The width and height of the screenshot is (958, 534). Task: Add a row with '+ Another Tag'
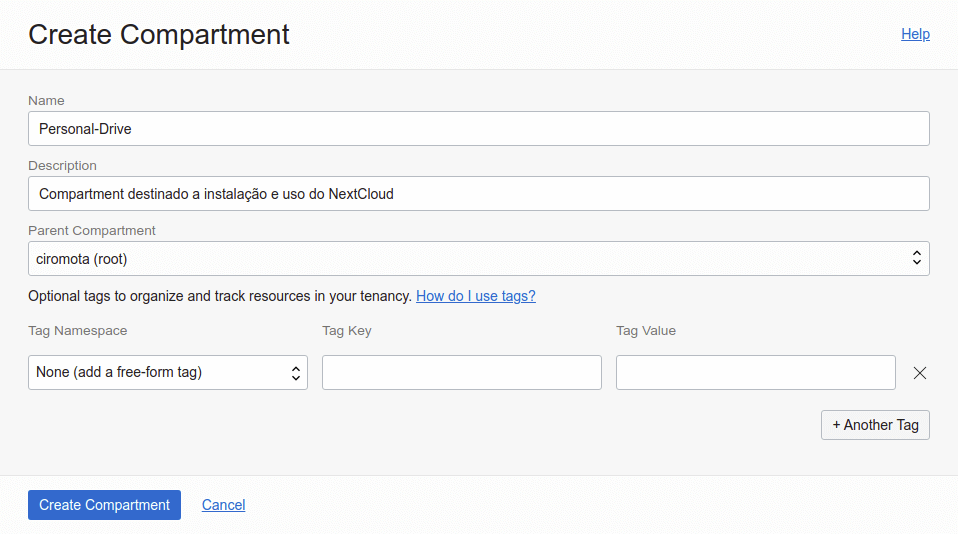point(875,425)
